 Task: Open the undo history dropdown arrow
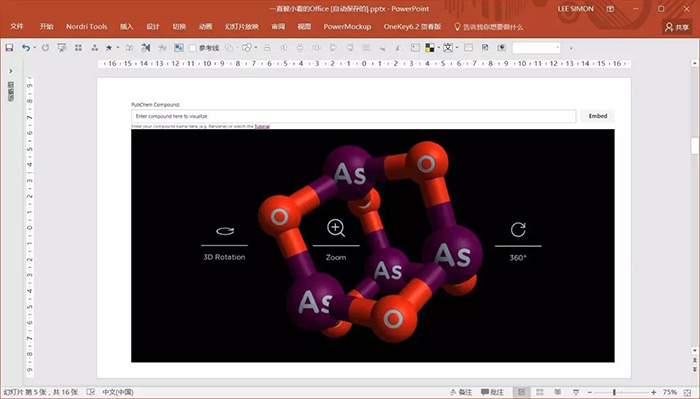pyautogui.click(x=34, y=48)
